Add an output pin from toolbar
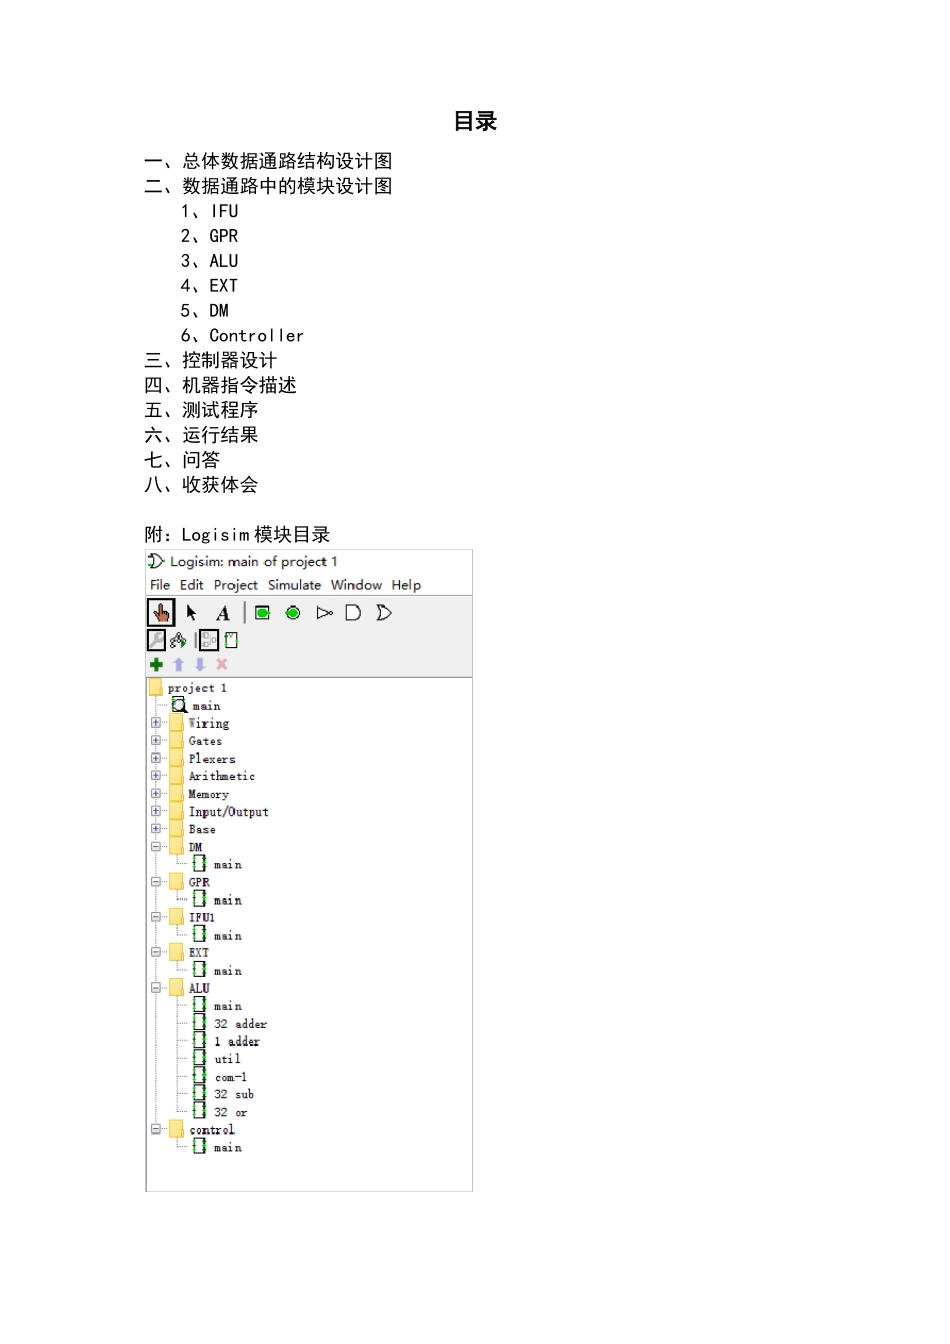Viewport: 950px width, 1344px height. click(293, 612)
